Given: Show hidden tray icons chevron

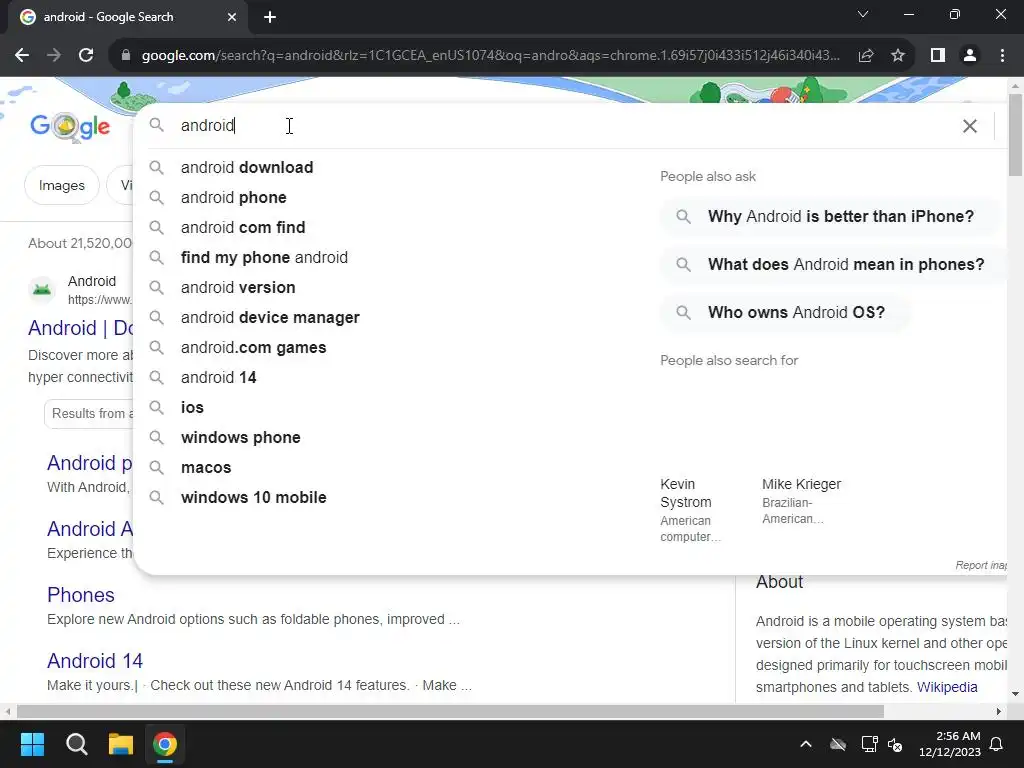Looking at the screenshot, I should click(806, 744).
